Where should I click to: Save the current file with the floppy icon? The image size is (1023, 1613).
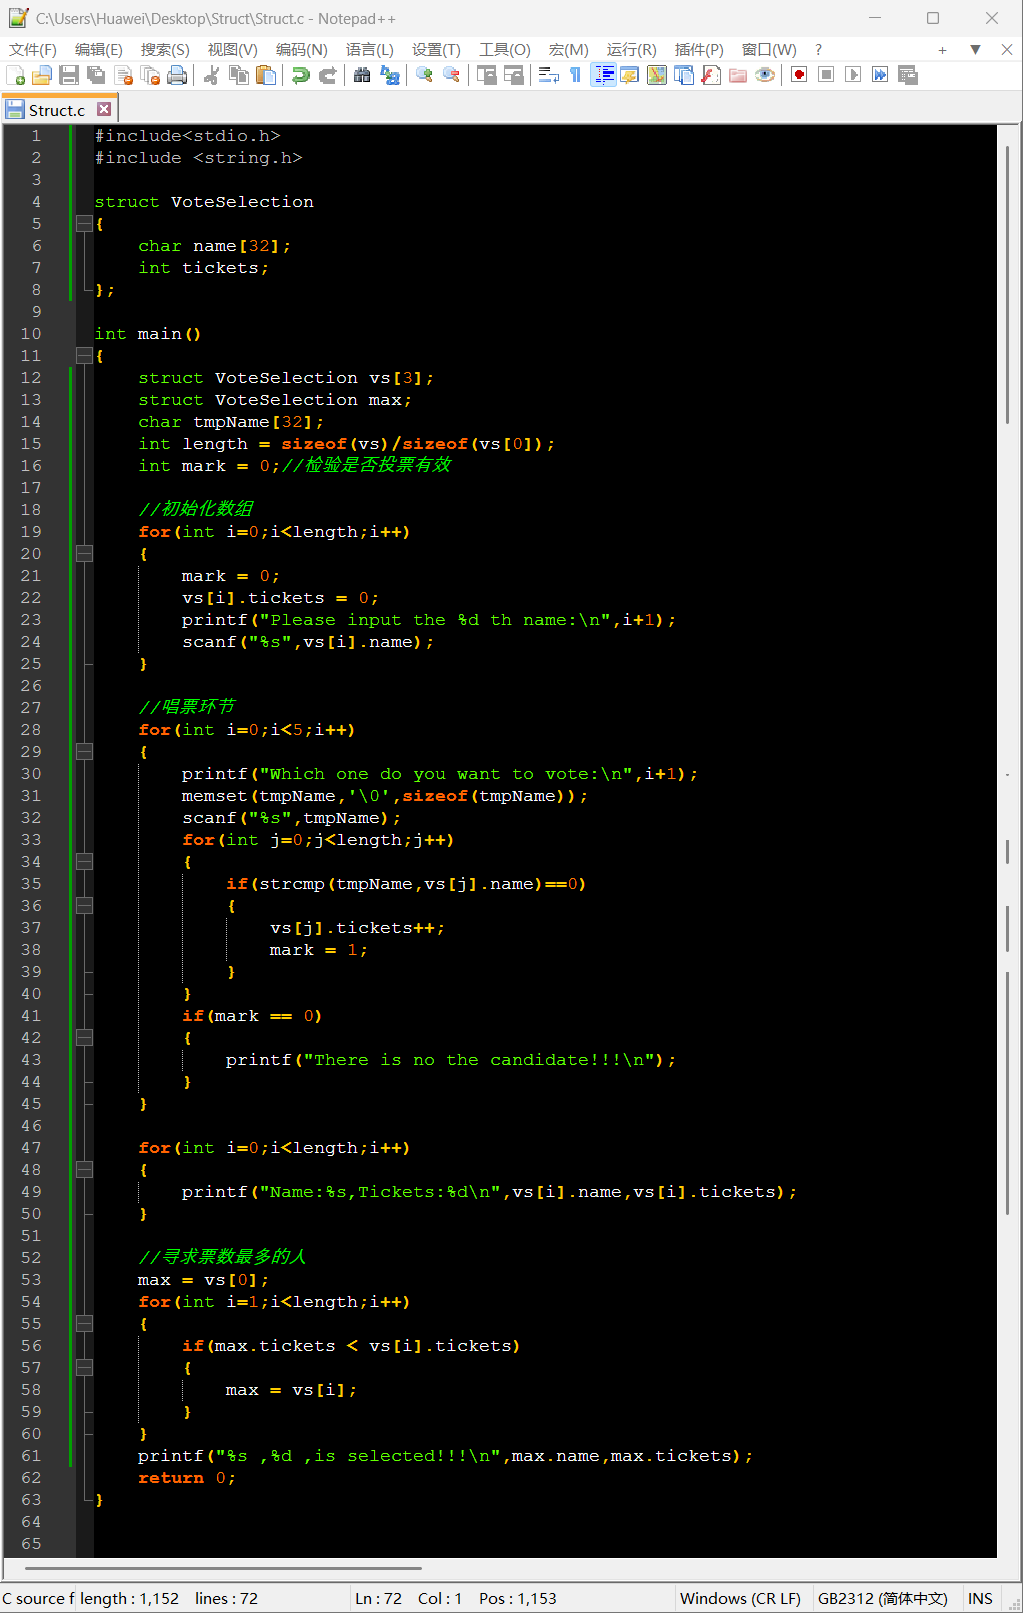(x=69, y=75)
